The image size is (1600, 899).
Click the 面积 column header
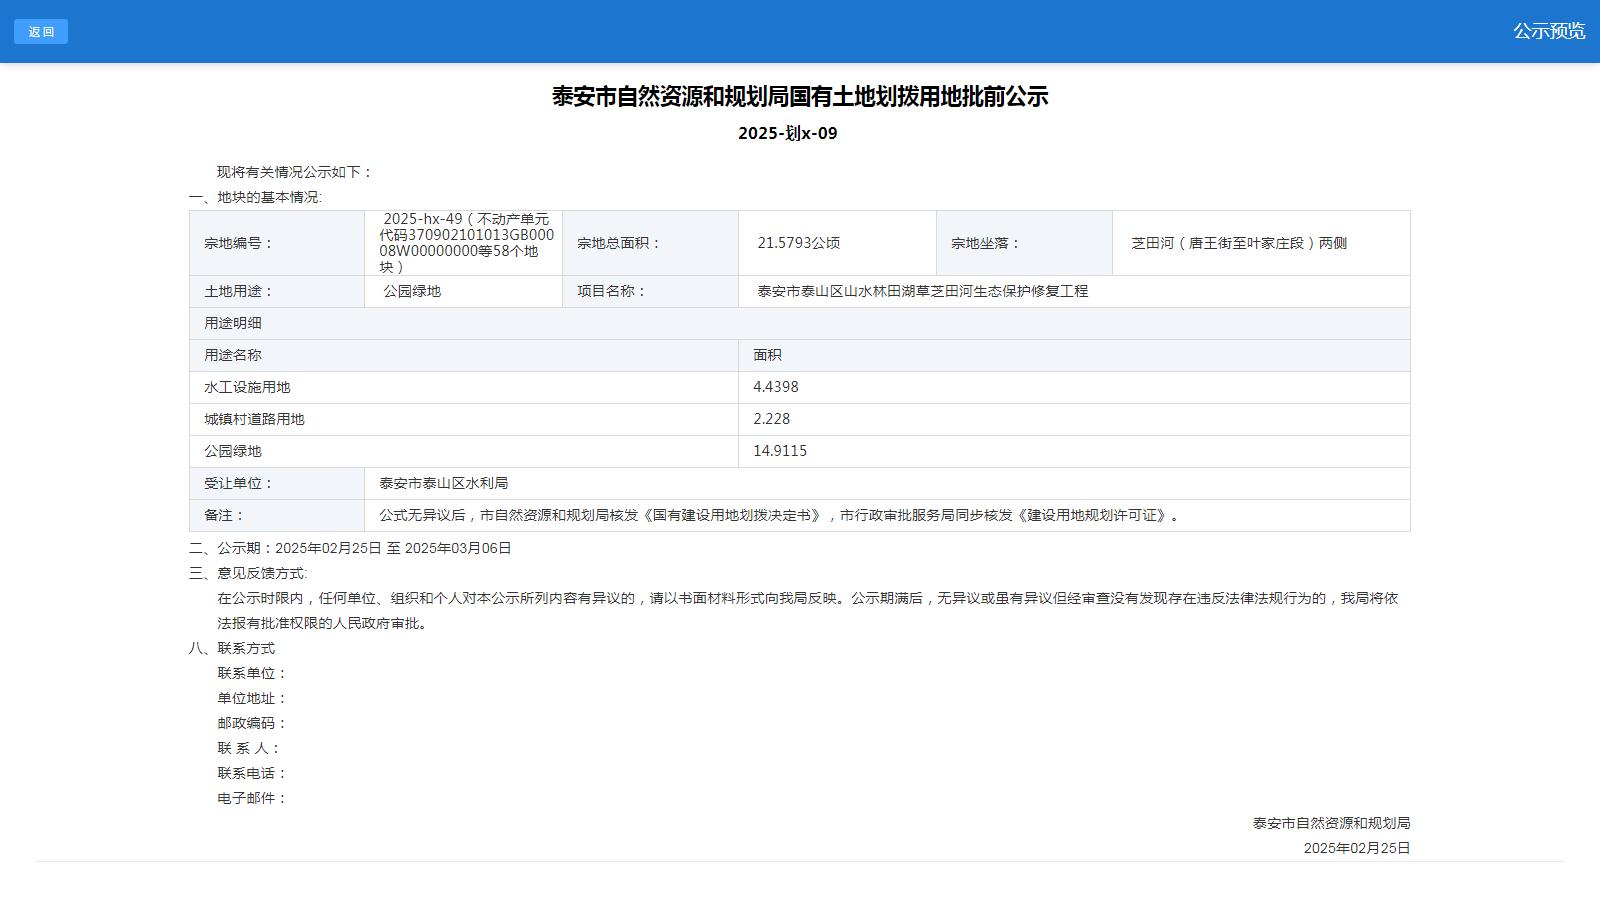click(1074, 355)
